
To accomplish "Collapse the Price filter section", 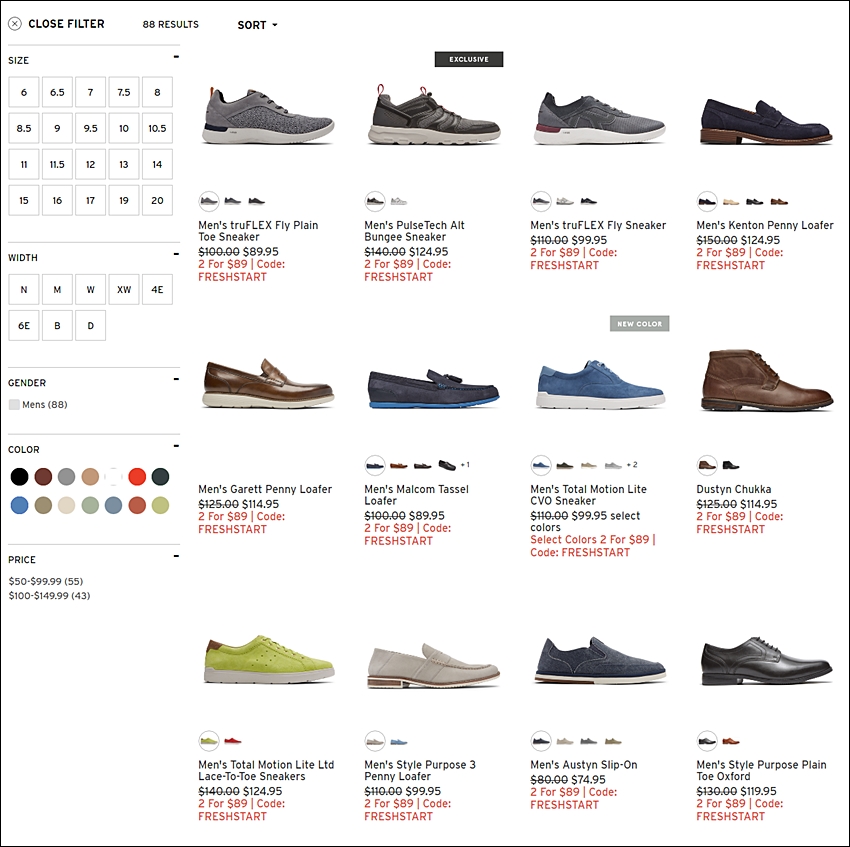I will coord(176,556).
